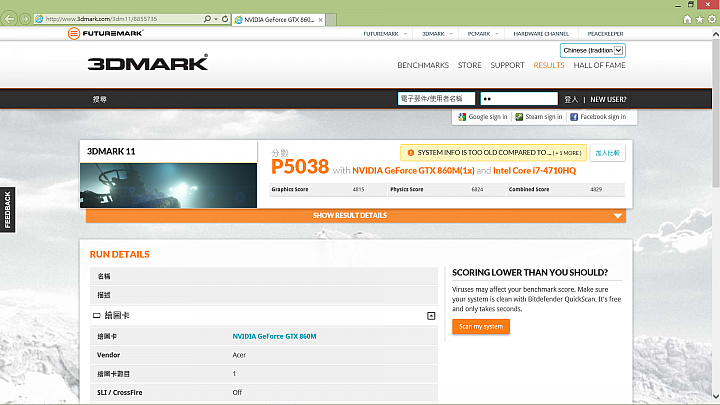Open address bar autocomplete dropdown arrow

tap(216, 19)
